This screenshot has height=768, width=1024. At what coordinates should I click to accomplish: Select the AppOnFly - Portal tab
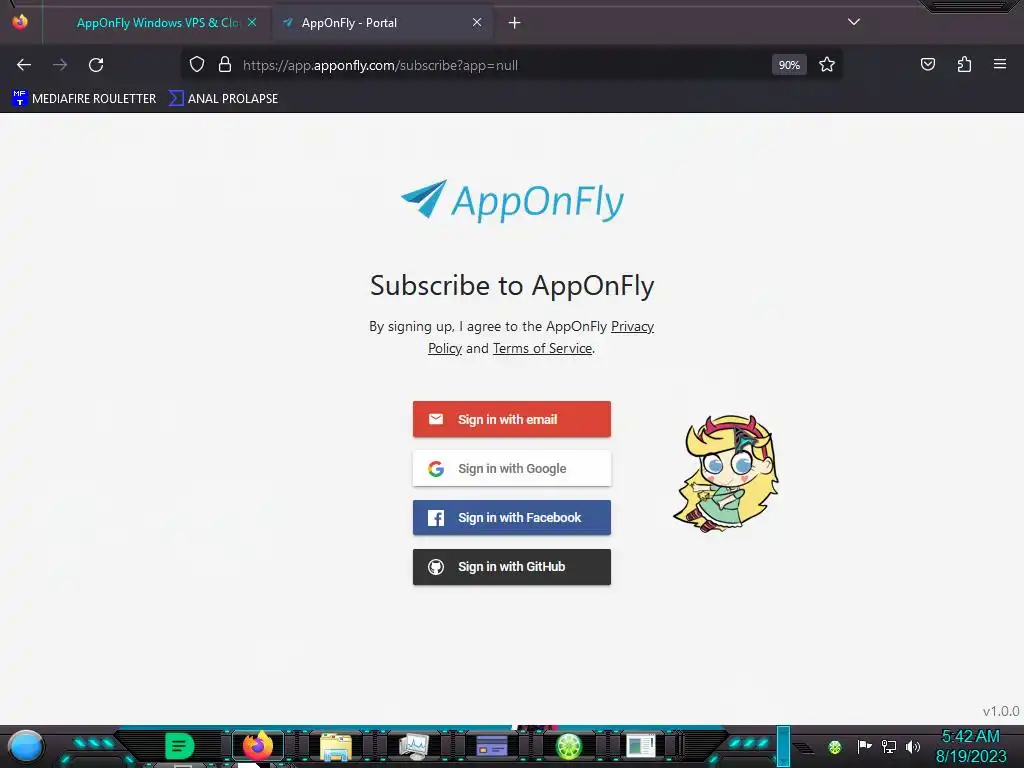(x=382, y=23)
